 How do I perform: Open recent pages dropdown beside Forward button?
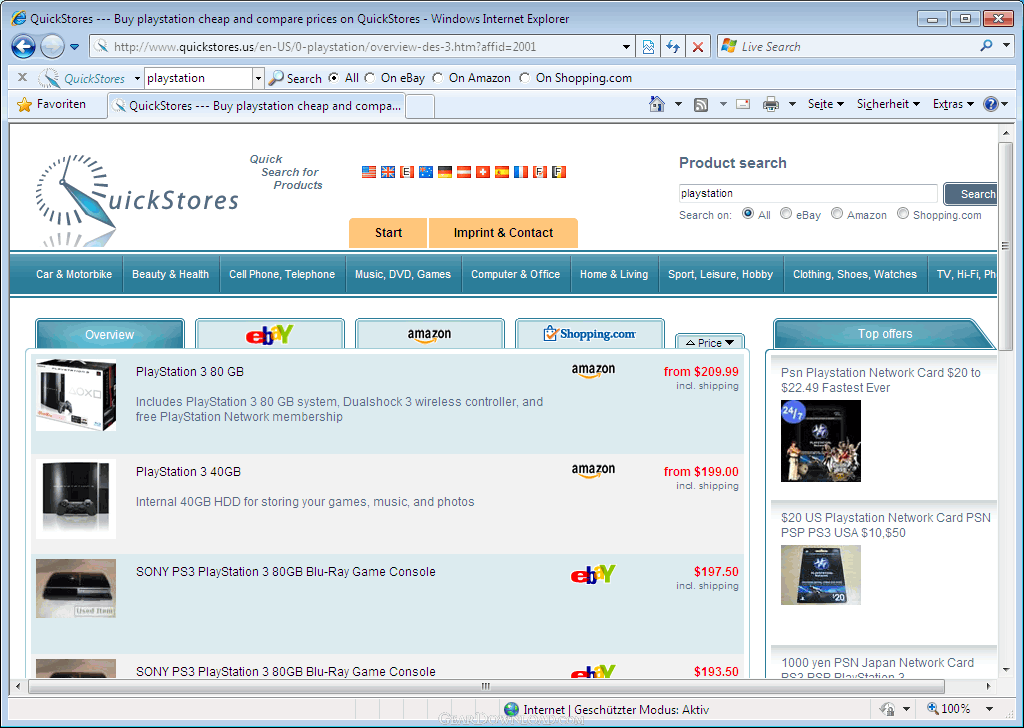(x=74, y=47)
